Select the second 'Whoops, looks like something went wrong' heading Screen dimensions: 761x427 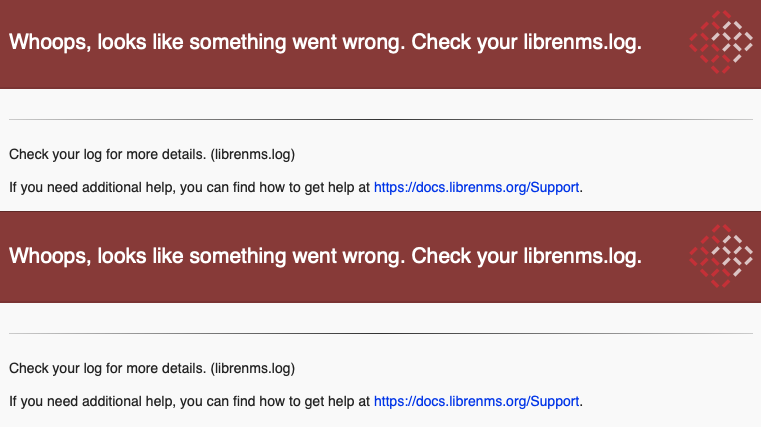(325, 257)
